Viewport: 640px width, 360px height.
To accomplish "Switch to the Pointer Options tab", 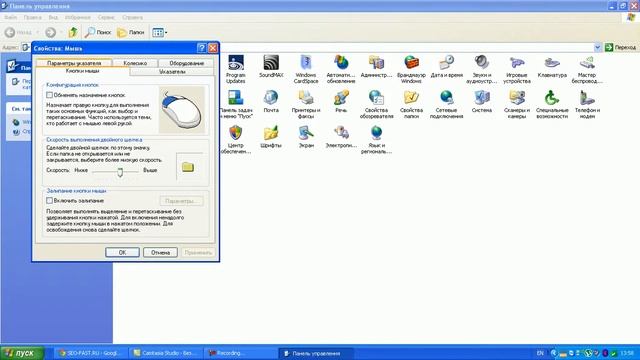I will pyautogui.click(x=74, y=63).
